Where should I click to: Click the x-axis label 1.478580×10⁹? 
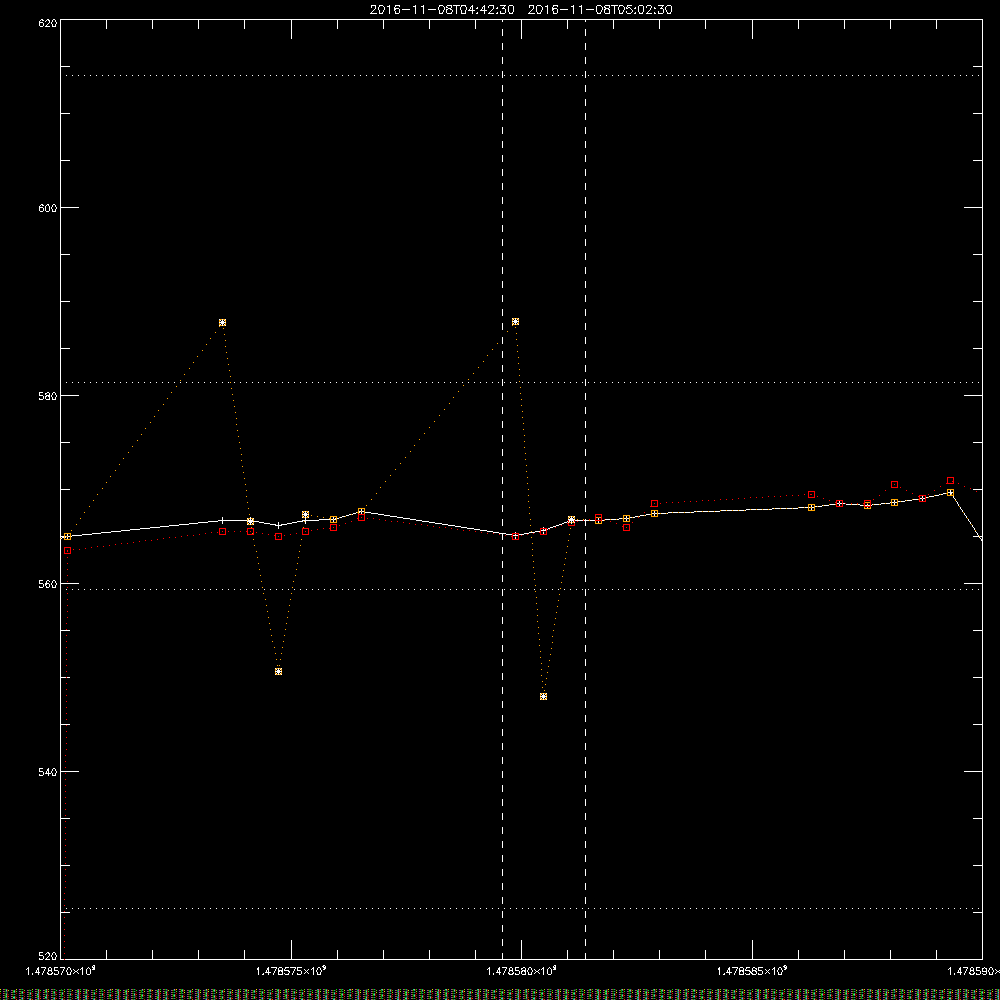click(522, 971)
